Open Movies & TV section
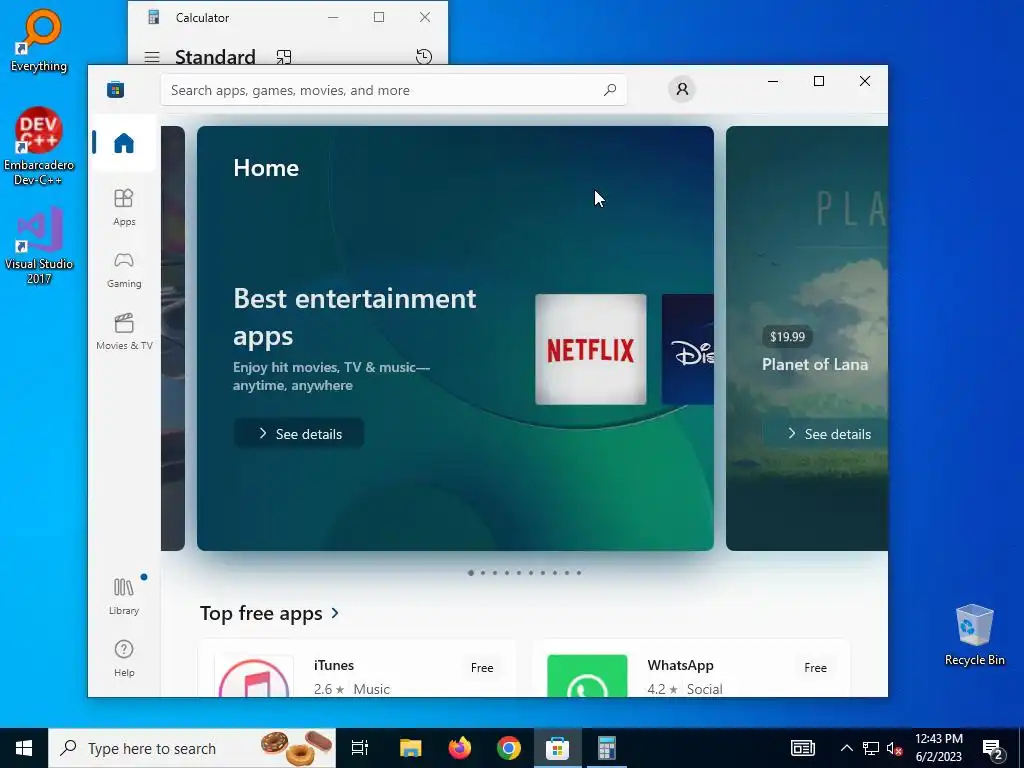Screen dimensions: 1024x768 click(x=124, y=332)
